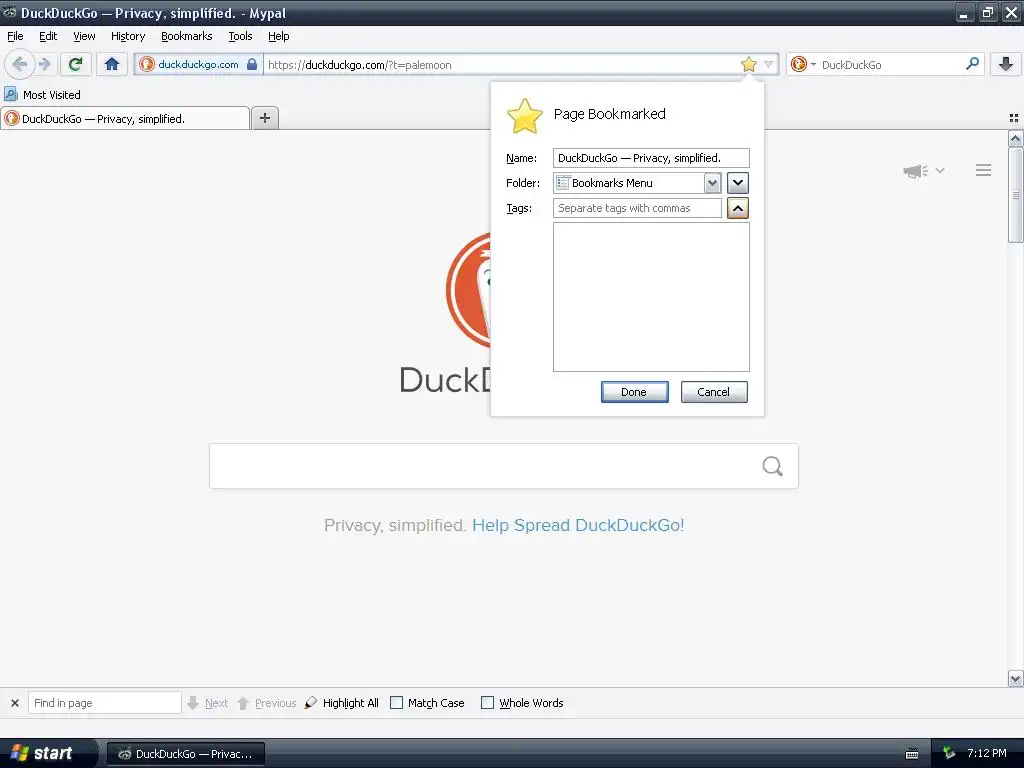Click the List all tabs icon
Screen dimensions: 1024x768
click(1014, 118)
